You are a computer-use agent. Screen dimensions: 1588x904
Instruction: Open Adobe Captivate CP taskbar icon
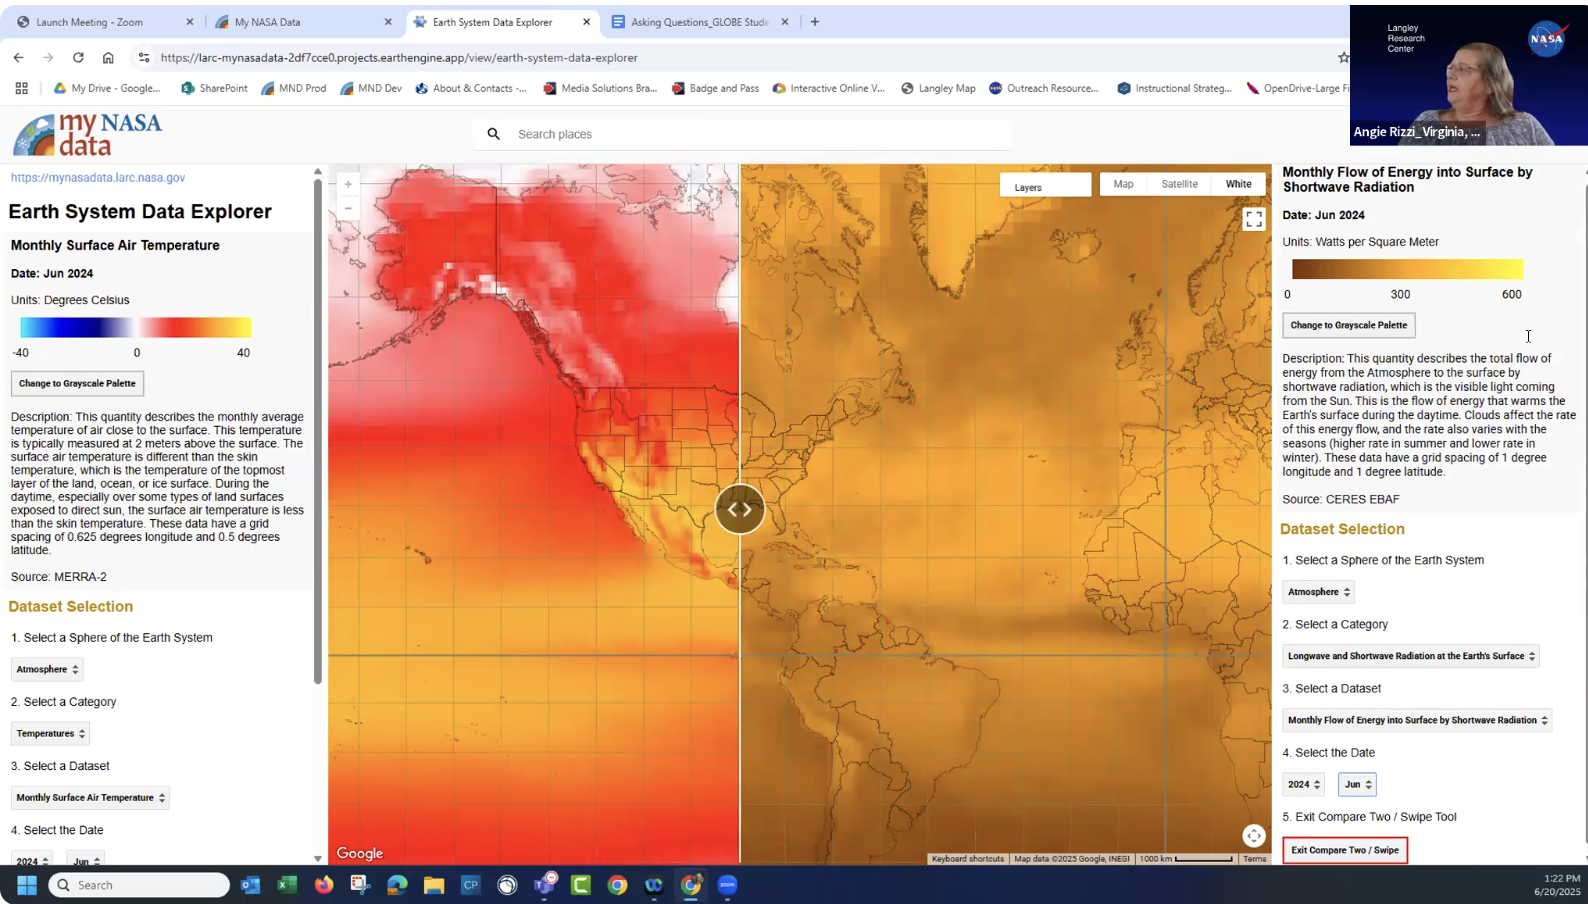coord(471,885)
